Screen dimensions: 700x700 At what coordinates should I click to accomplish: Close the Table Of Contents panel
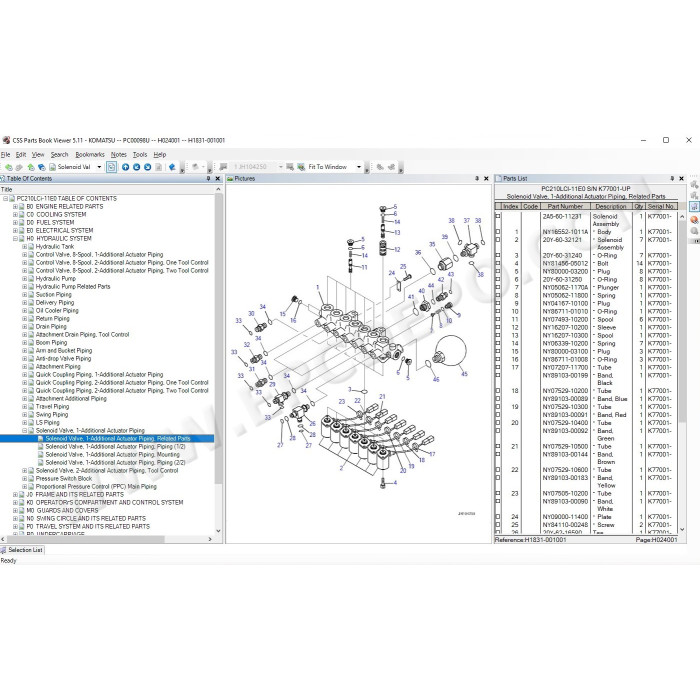coord(218,179)
